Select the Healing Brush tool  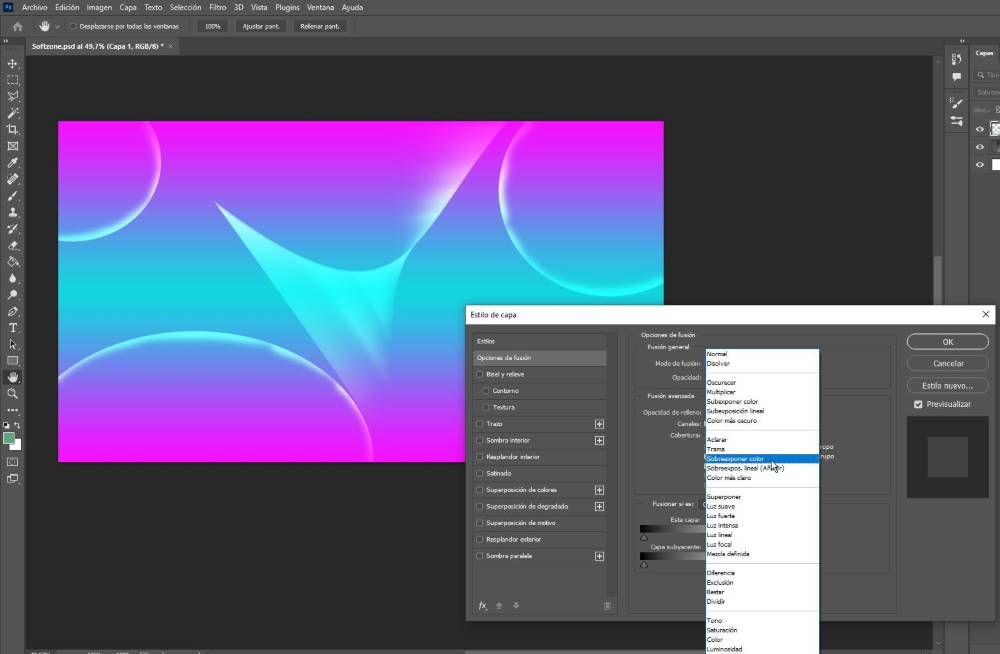click(12, 179)
